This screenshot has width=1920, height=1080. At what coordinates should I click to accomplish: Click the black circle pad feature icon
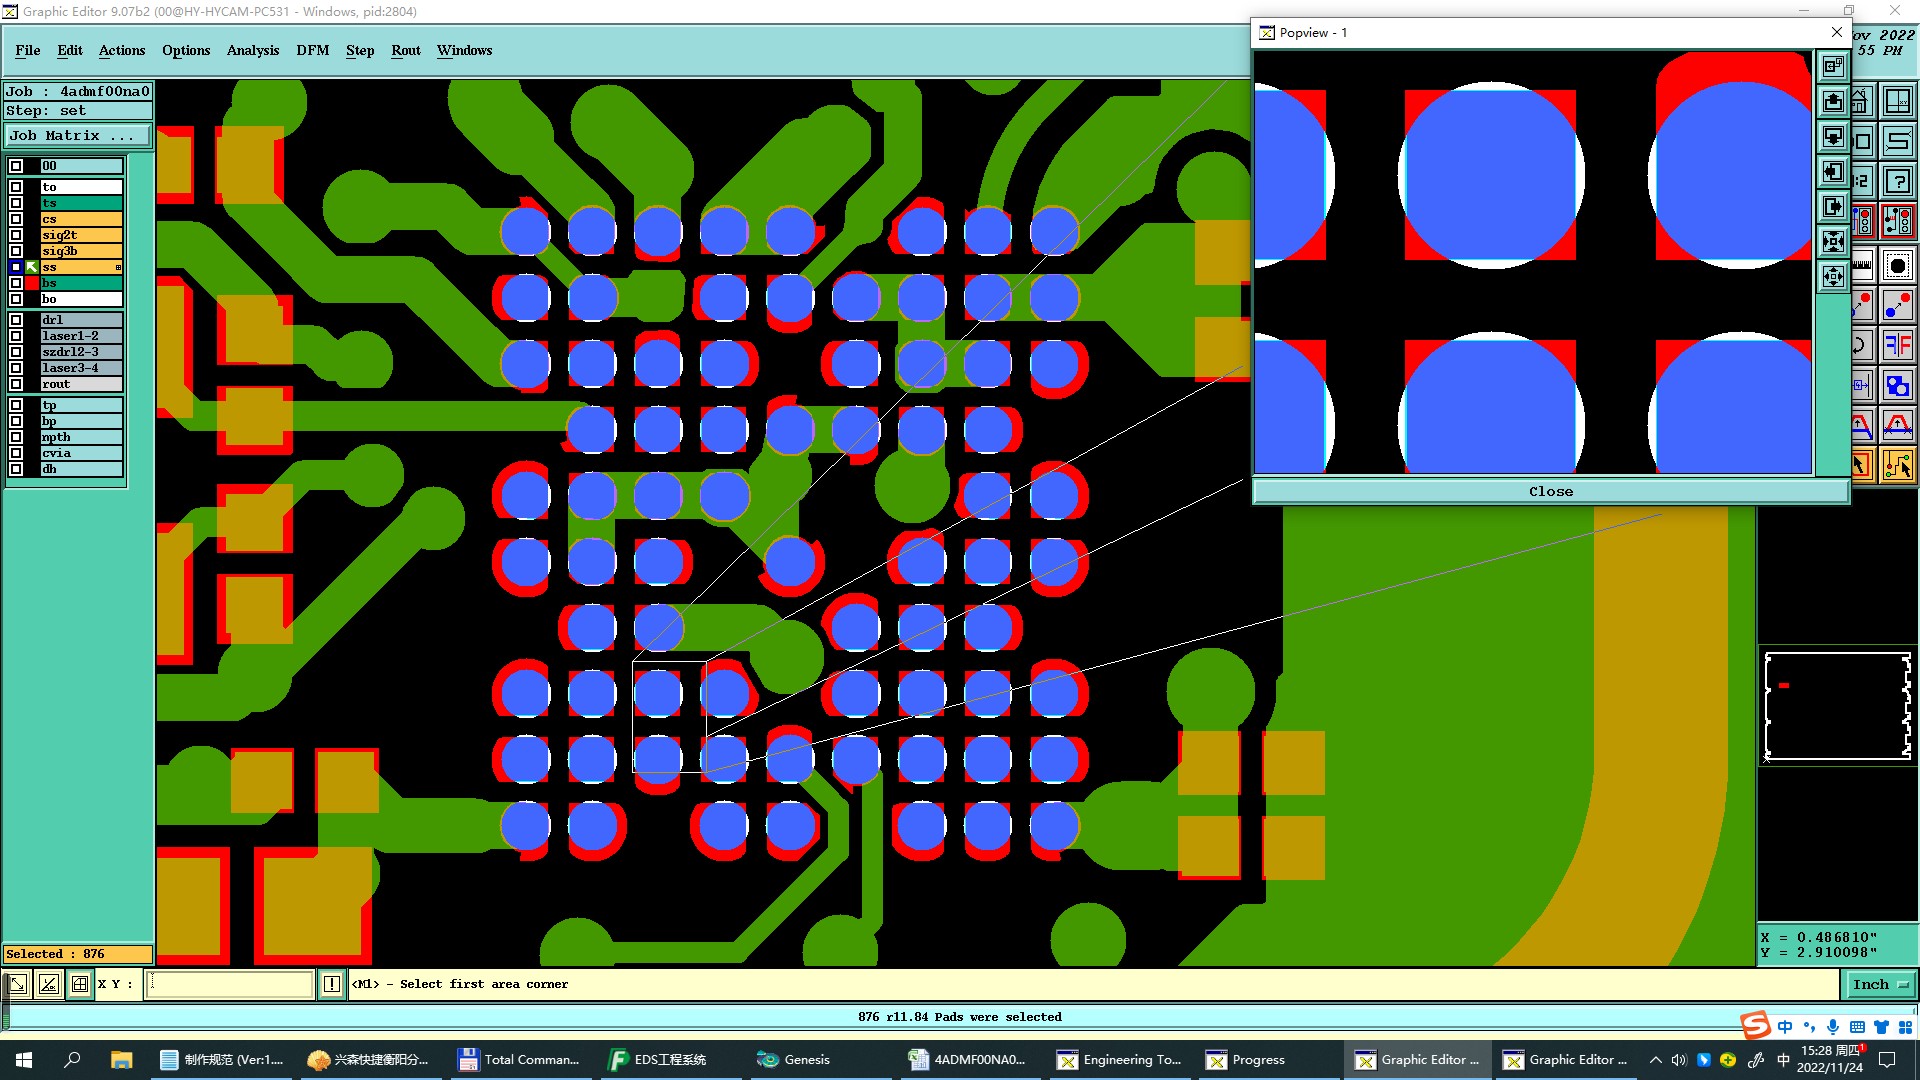[x=1898, y=266]
